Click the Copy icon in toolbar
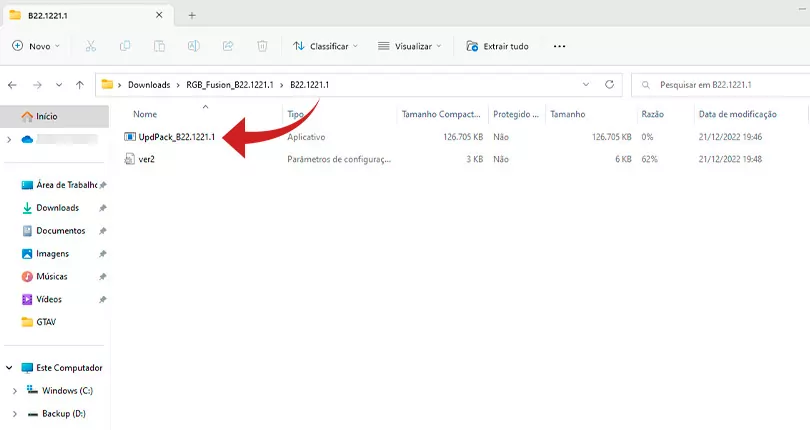Image resolution: width=810 pixels, height=430 pixels. [x=125, y=46]
